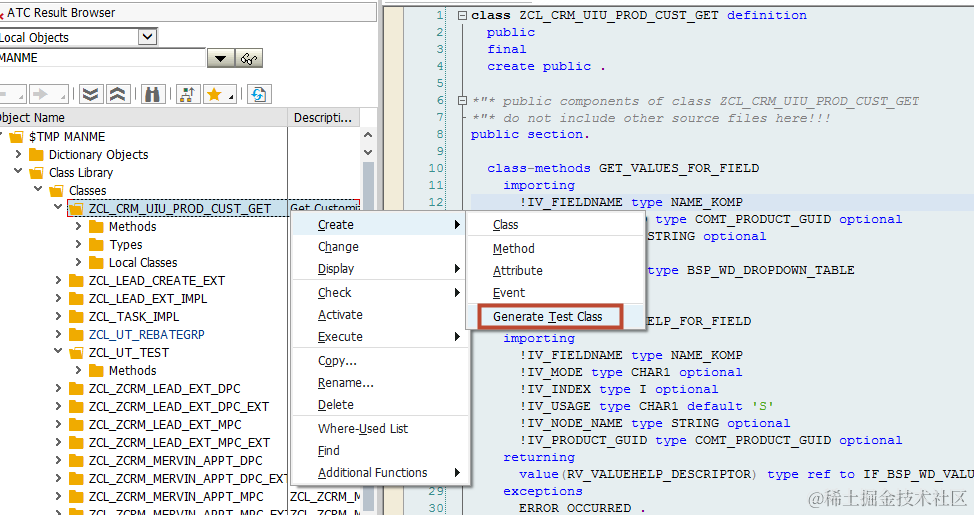Click line number 12 in the gutter
Image resolution: width=974 pixels, height=515 pixels.
click(x=436, y=202)
